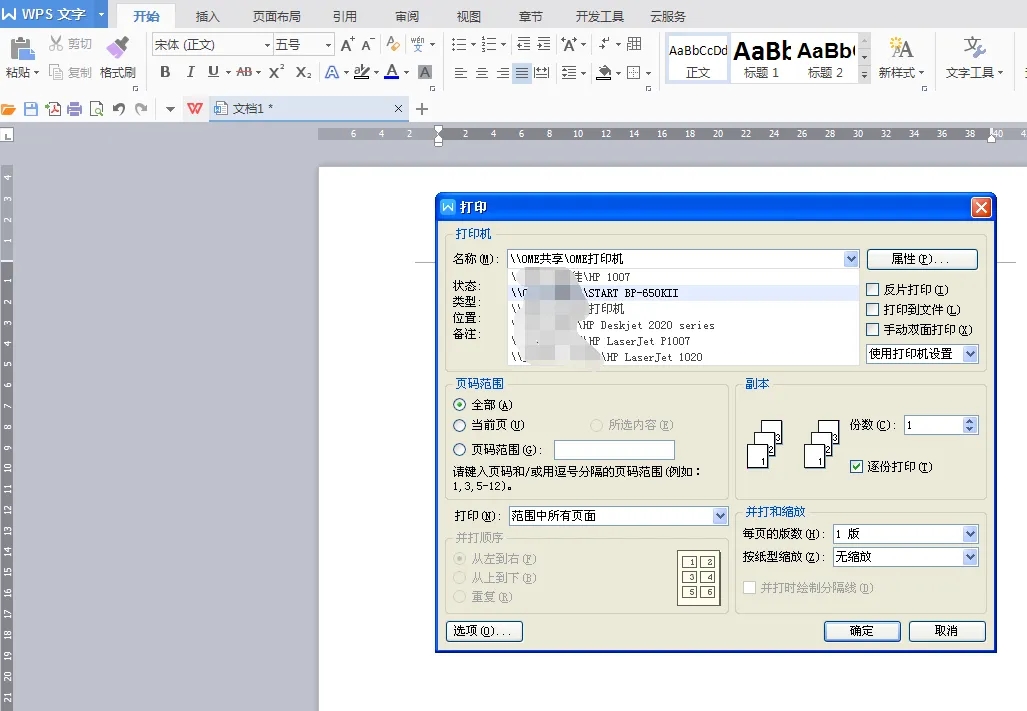
Task: Click the Cut (剪切) scissors icon
Action: (x=56, y=44)
